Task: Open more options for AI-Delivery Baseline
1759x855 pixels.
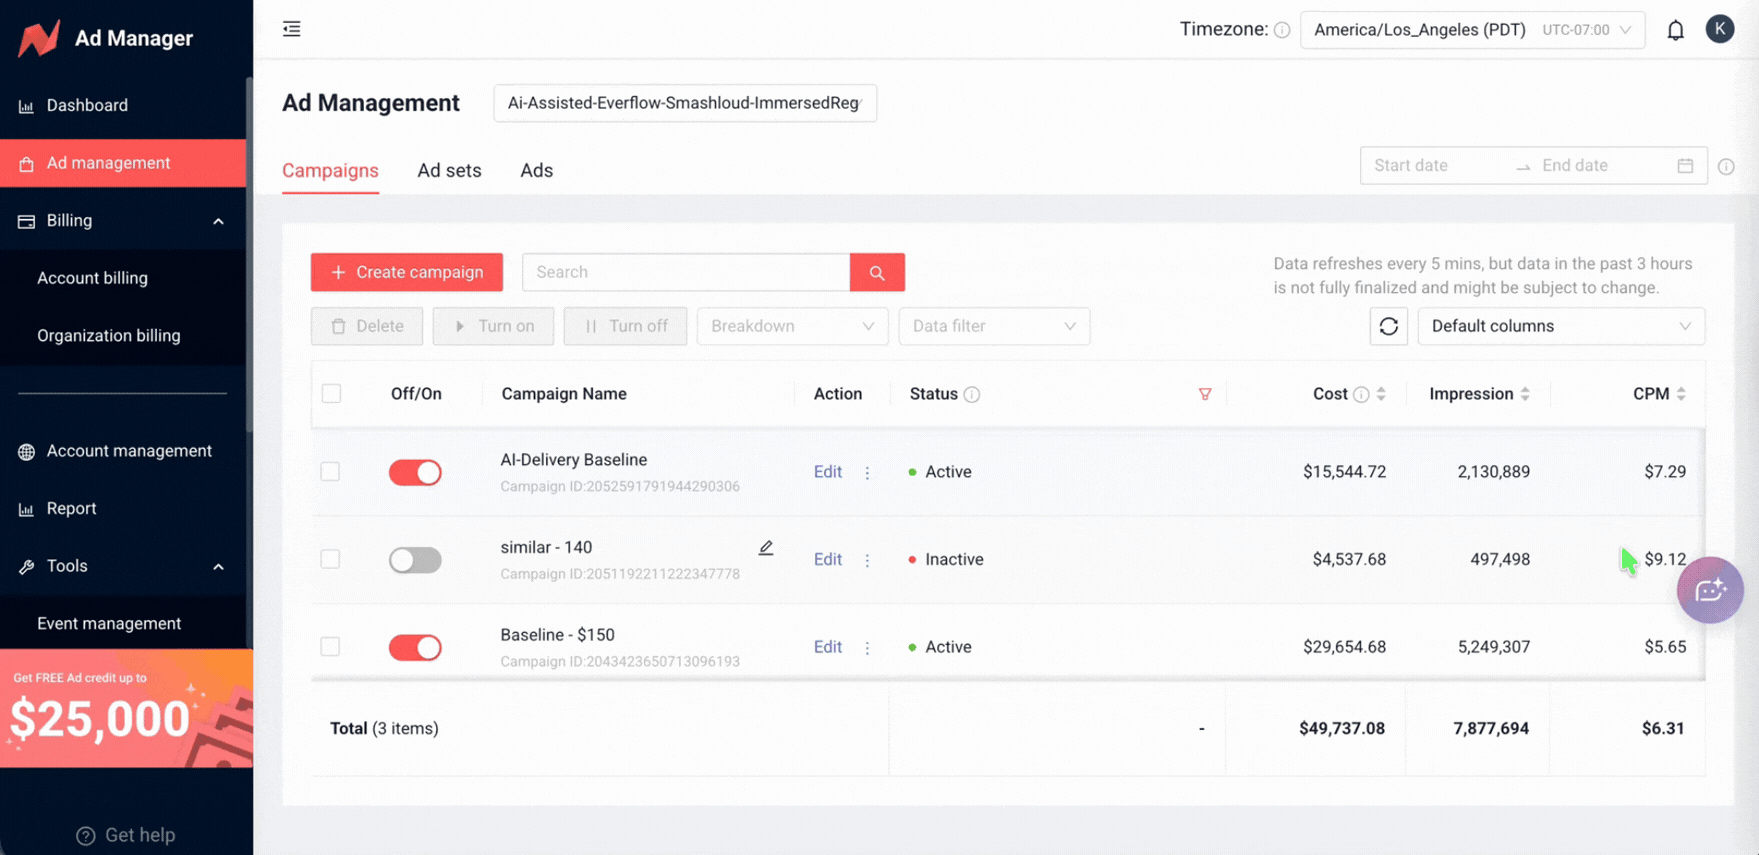Action: pyautogui.click(x=867, y=472)
